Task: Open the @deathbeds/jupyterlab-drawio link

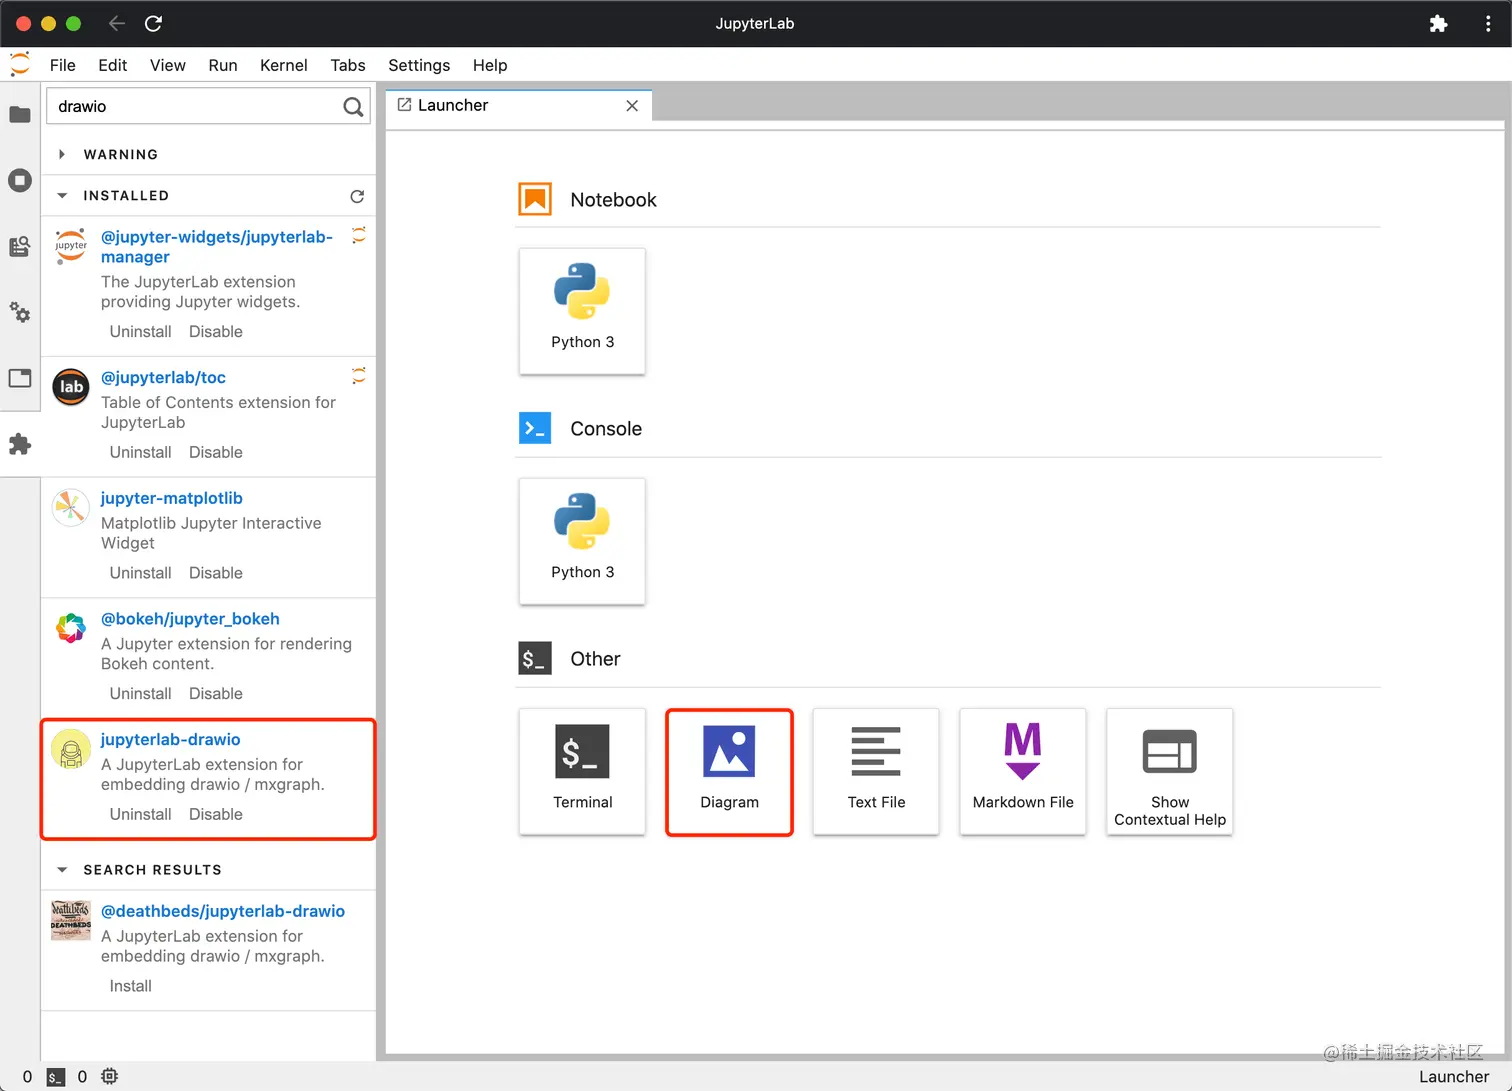Action: click(223, 911)
